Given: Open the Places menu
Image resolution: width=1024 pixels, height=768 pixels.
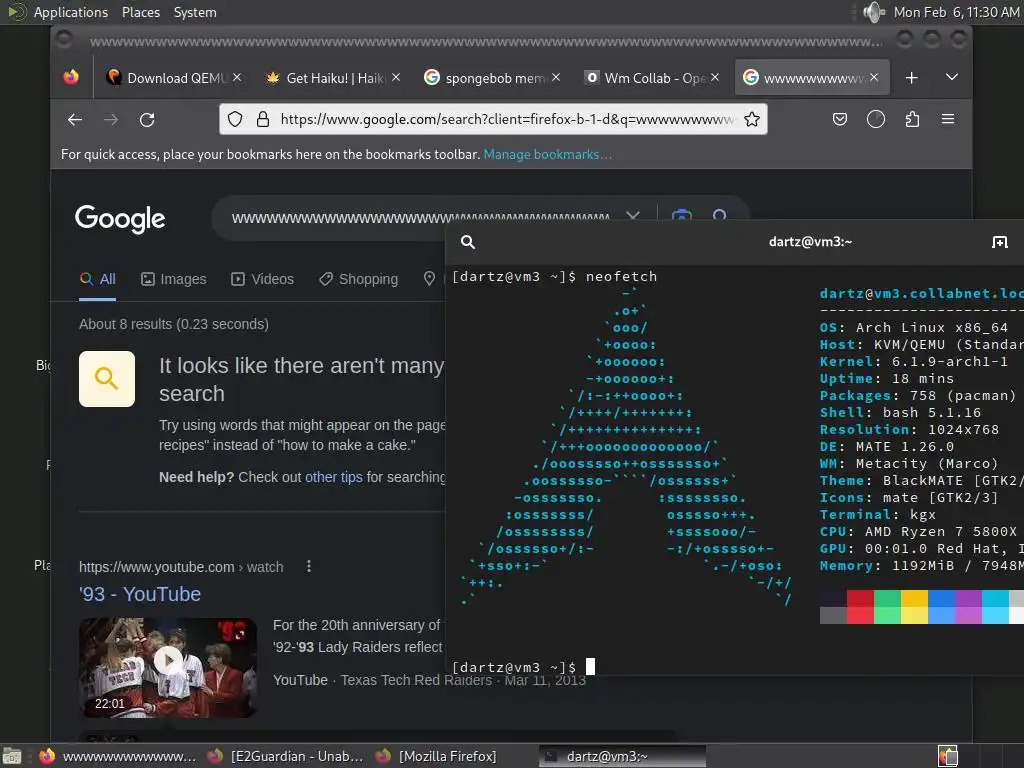Looking at the screenshot, I should point(140,12).
